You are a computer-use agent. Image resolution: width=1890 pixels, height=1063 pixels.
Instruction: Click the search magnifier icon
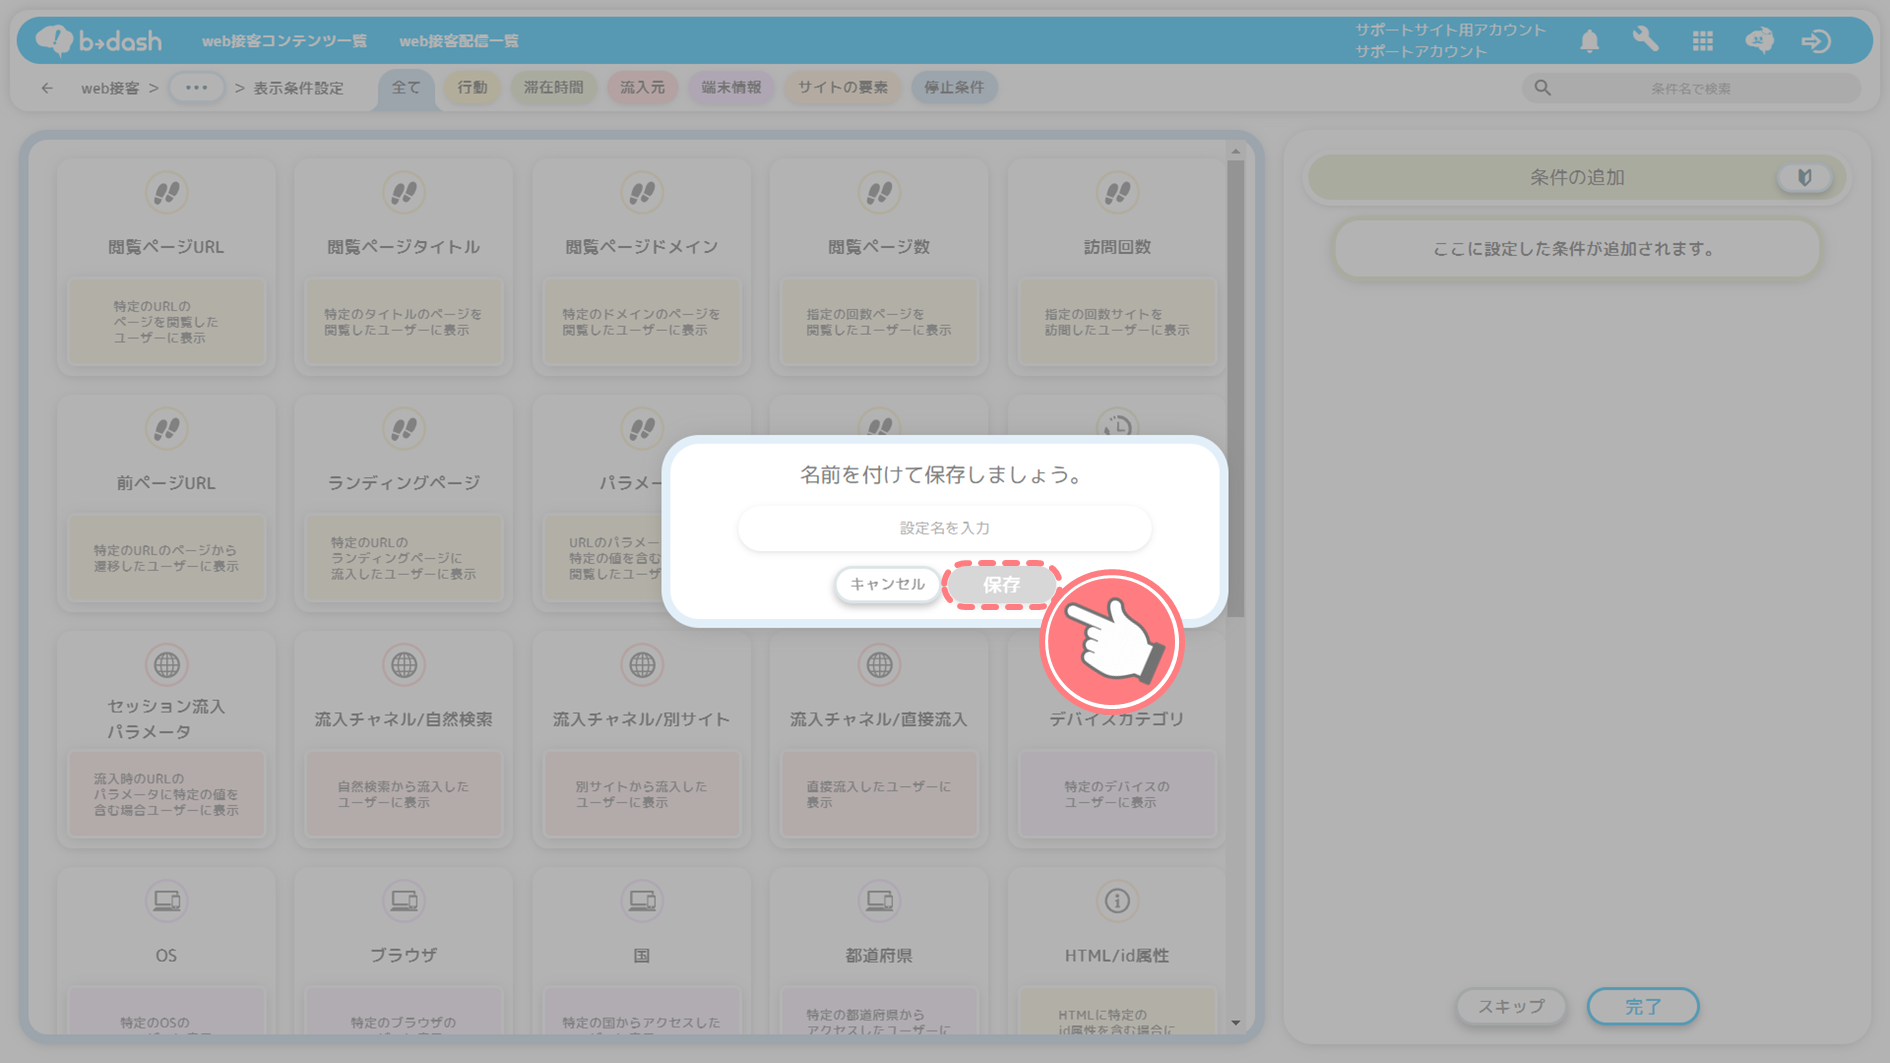tap(1543, 88)
